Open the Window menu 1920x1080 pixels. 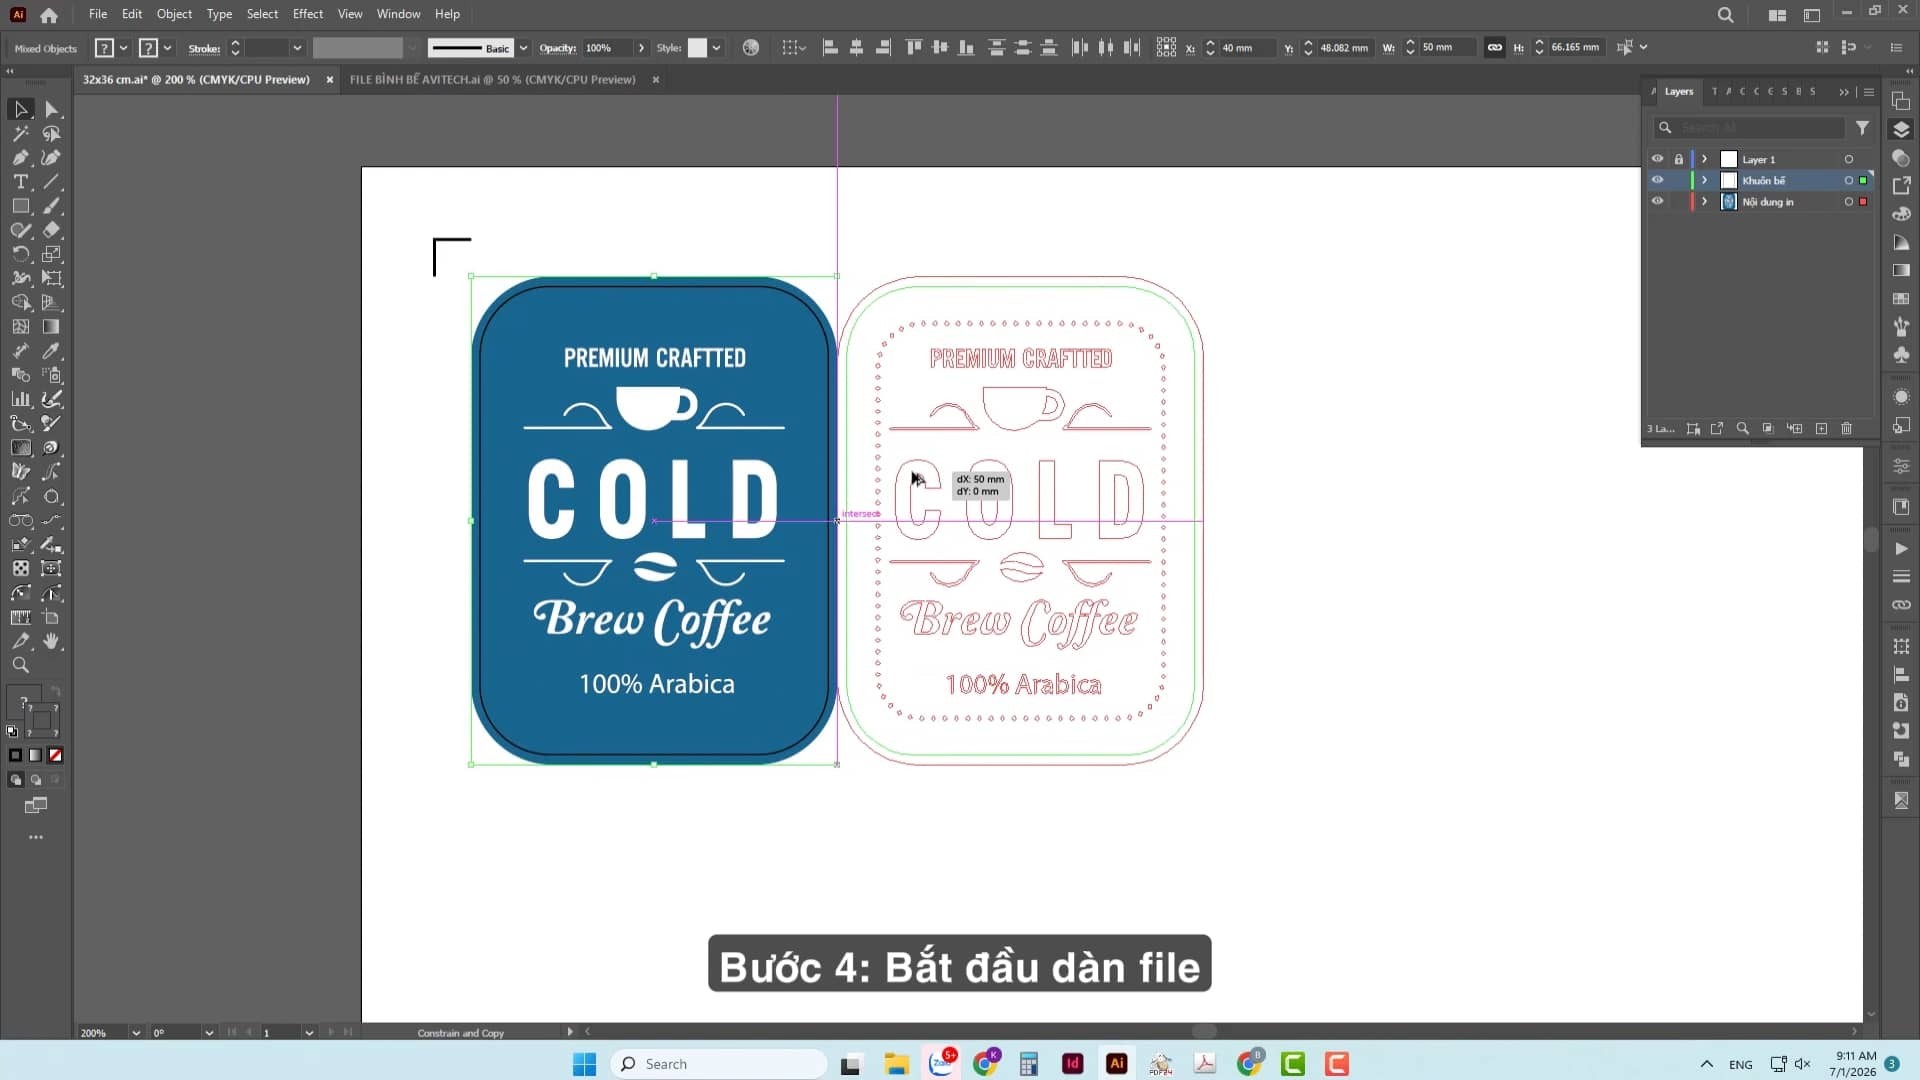click(398, 14)
